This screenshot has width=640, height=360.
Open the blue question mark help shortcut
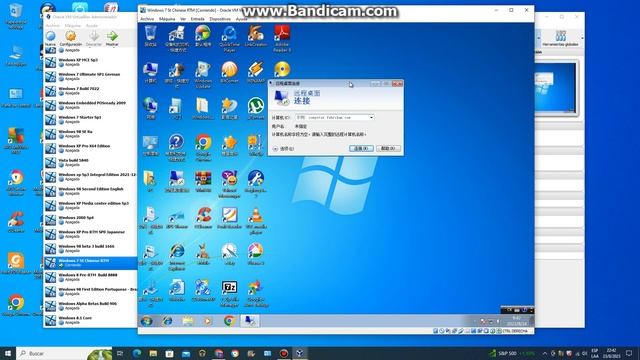[176, 147]
